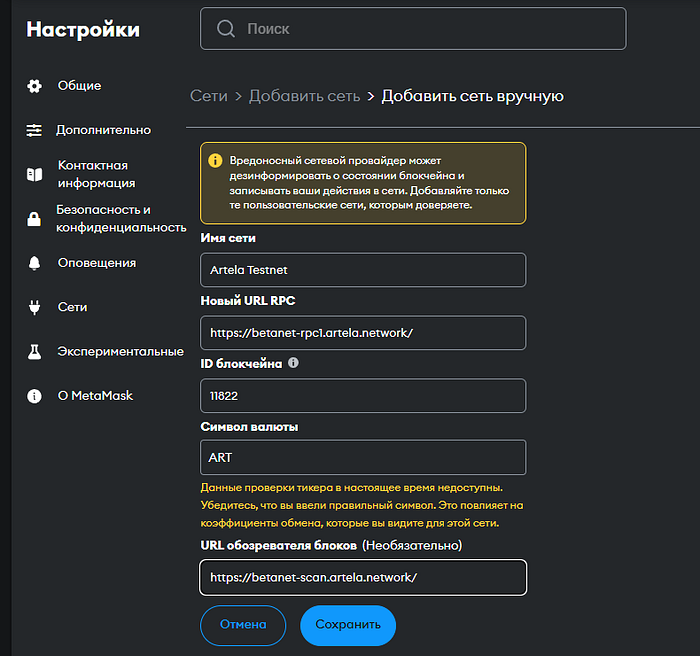Click the yellow warning info icon
The width and height of the screenshot is (700, 656).
(x=215, y=160)
